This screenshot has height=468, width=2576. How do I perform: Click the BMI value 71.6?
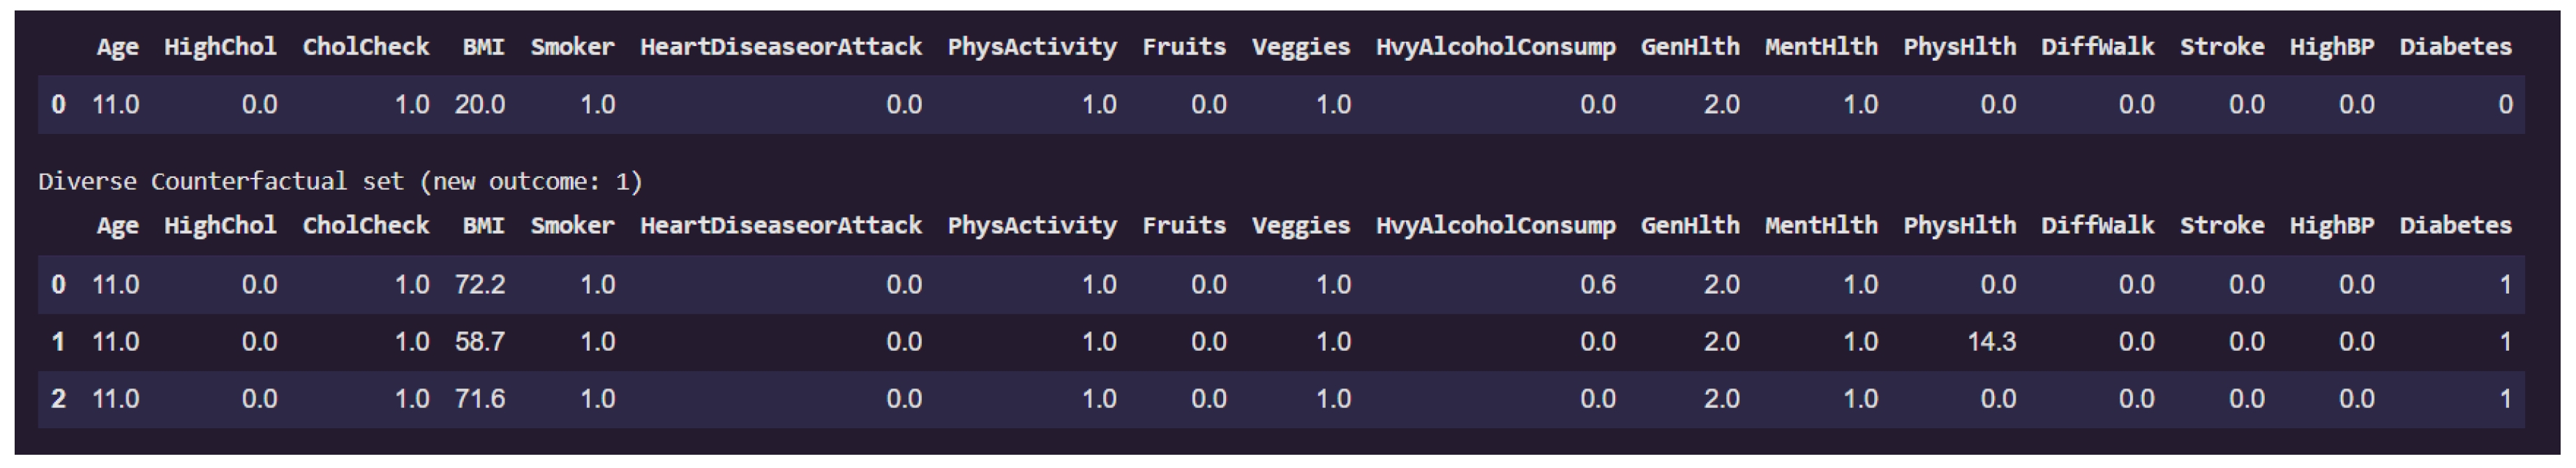pyautogui.click(x=480, y=399)
